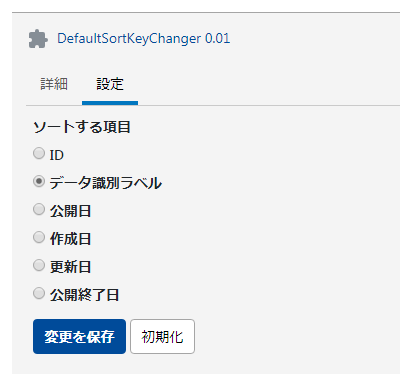
Task: Reset settings with 初期化 button
Action: click(x=162, y=336)
